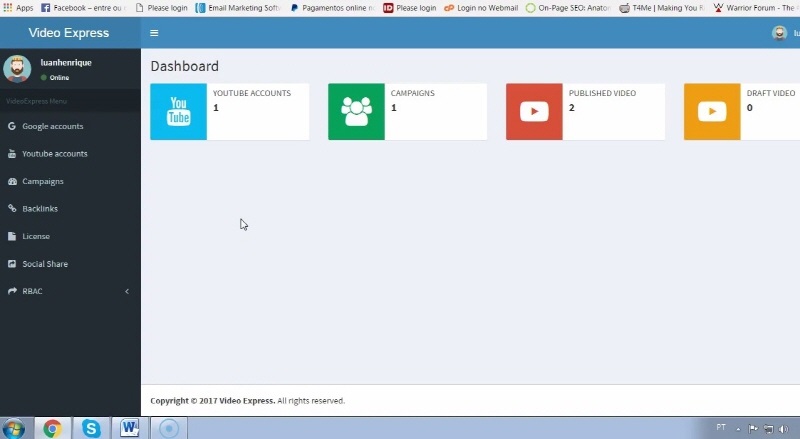Click the YouTube logo tile icon
Viewport: 800px width, 439px height.
tap(179, 111)
